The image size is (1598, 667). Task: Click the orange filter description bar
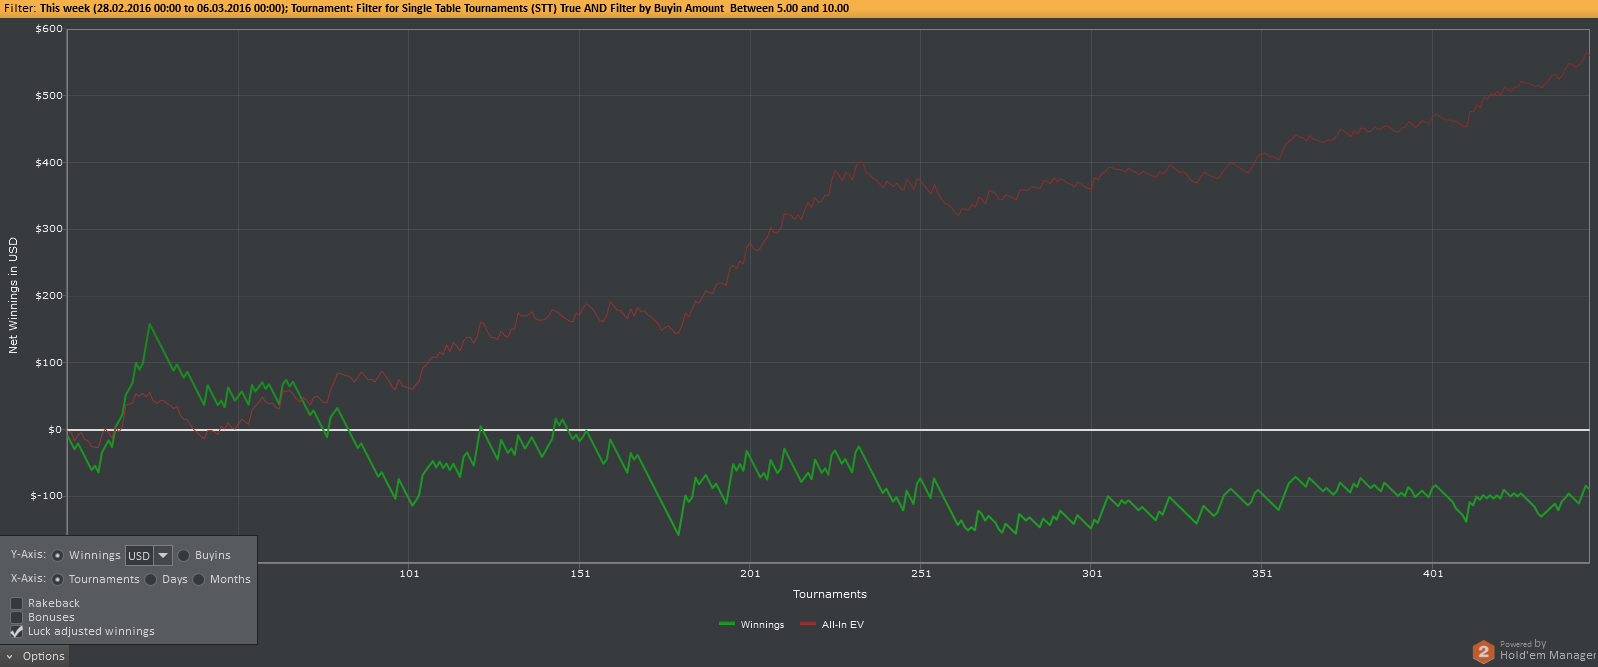click(799, 8)
